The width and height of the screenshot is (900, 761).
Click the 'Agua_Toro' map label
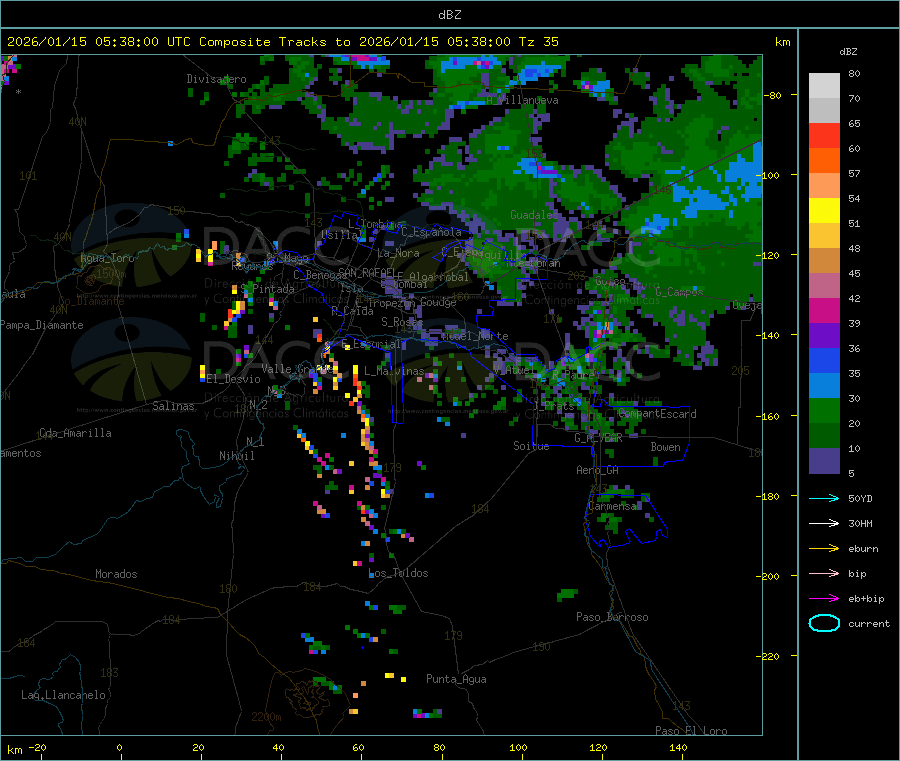pos(107,258)
